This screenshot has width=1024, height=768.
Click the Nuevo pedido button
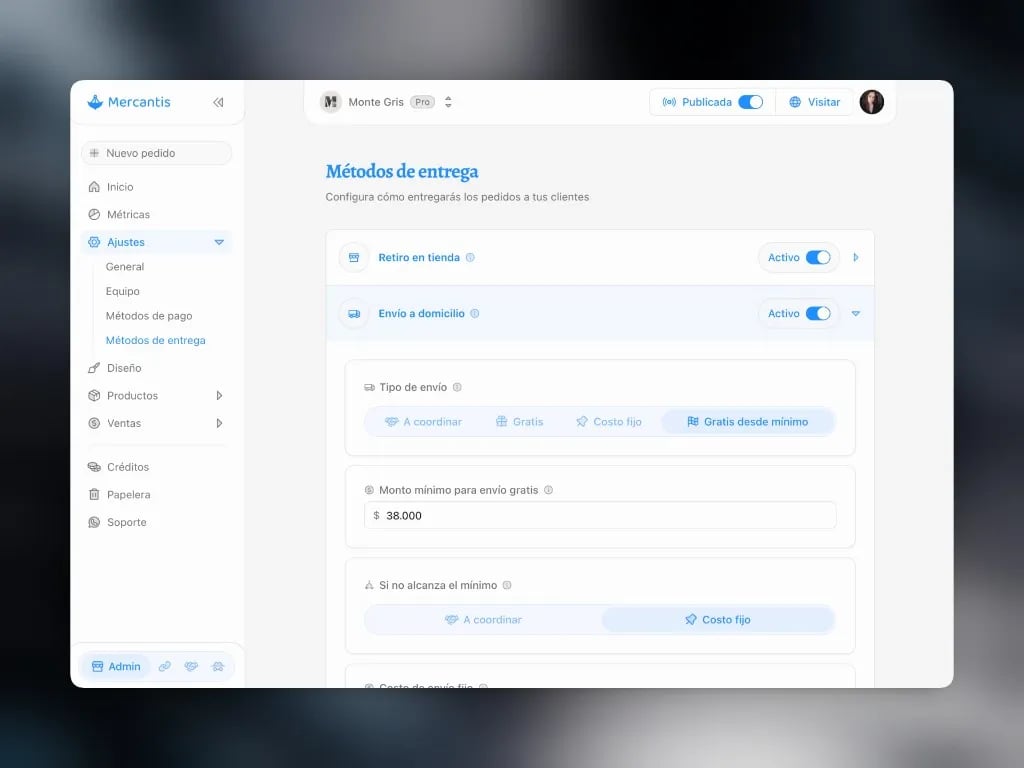(x=156, y=153)
